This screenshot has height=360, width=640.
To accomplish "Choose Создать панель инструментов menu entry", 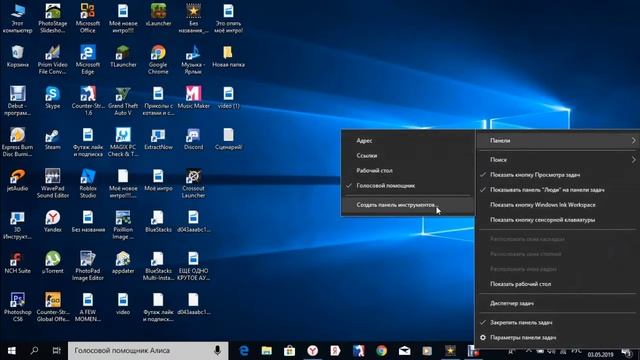I will 407,205.
